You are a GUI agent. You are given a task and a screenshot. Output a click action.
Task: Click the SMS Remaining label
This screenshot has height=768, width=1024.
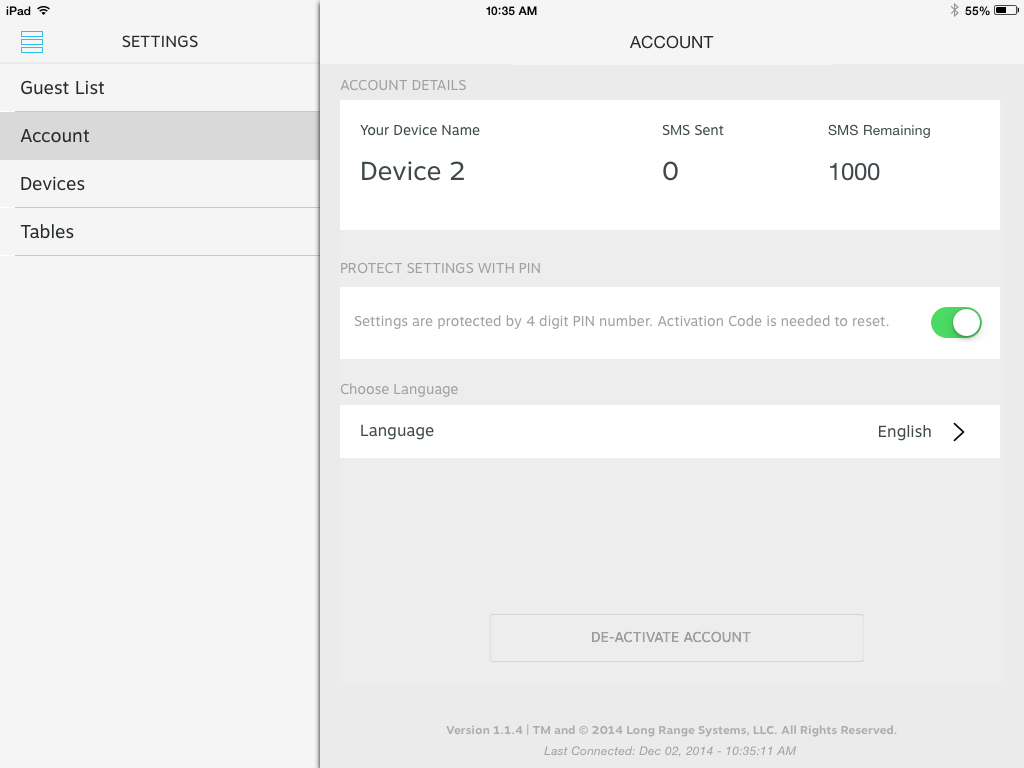(879, 131)
